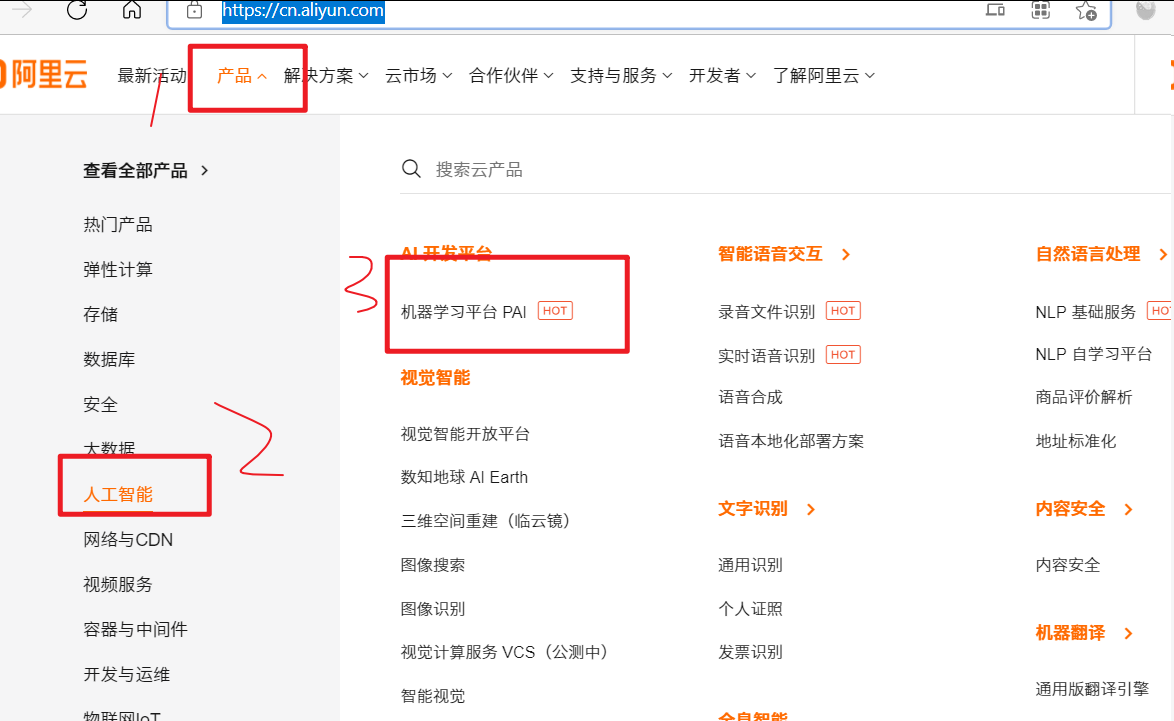
Task: Open the browser extensions grid icon
Action: coord(1041,10)
